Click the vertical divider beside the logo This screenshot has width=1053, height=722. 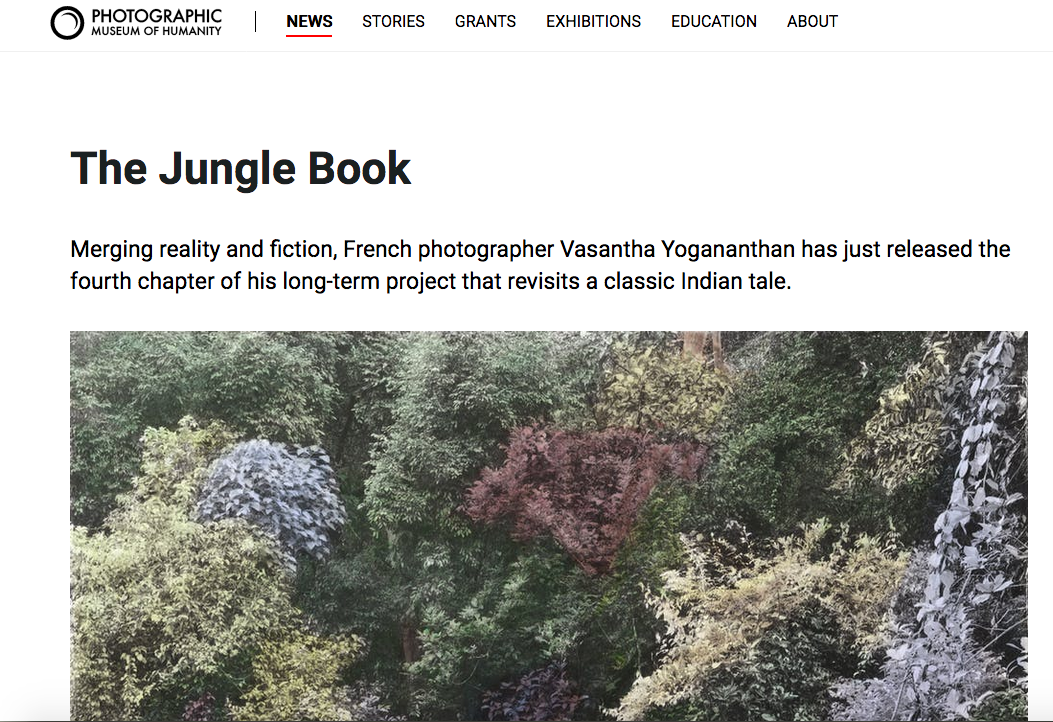pos(255,21)
